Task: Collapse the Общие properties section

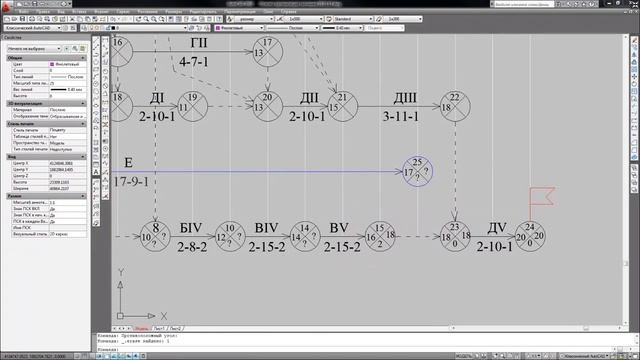Action: click(x=83, y=58)
